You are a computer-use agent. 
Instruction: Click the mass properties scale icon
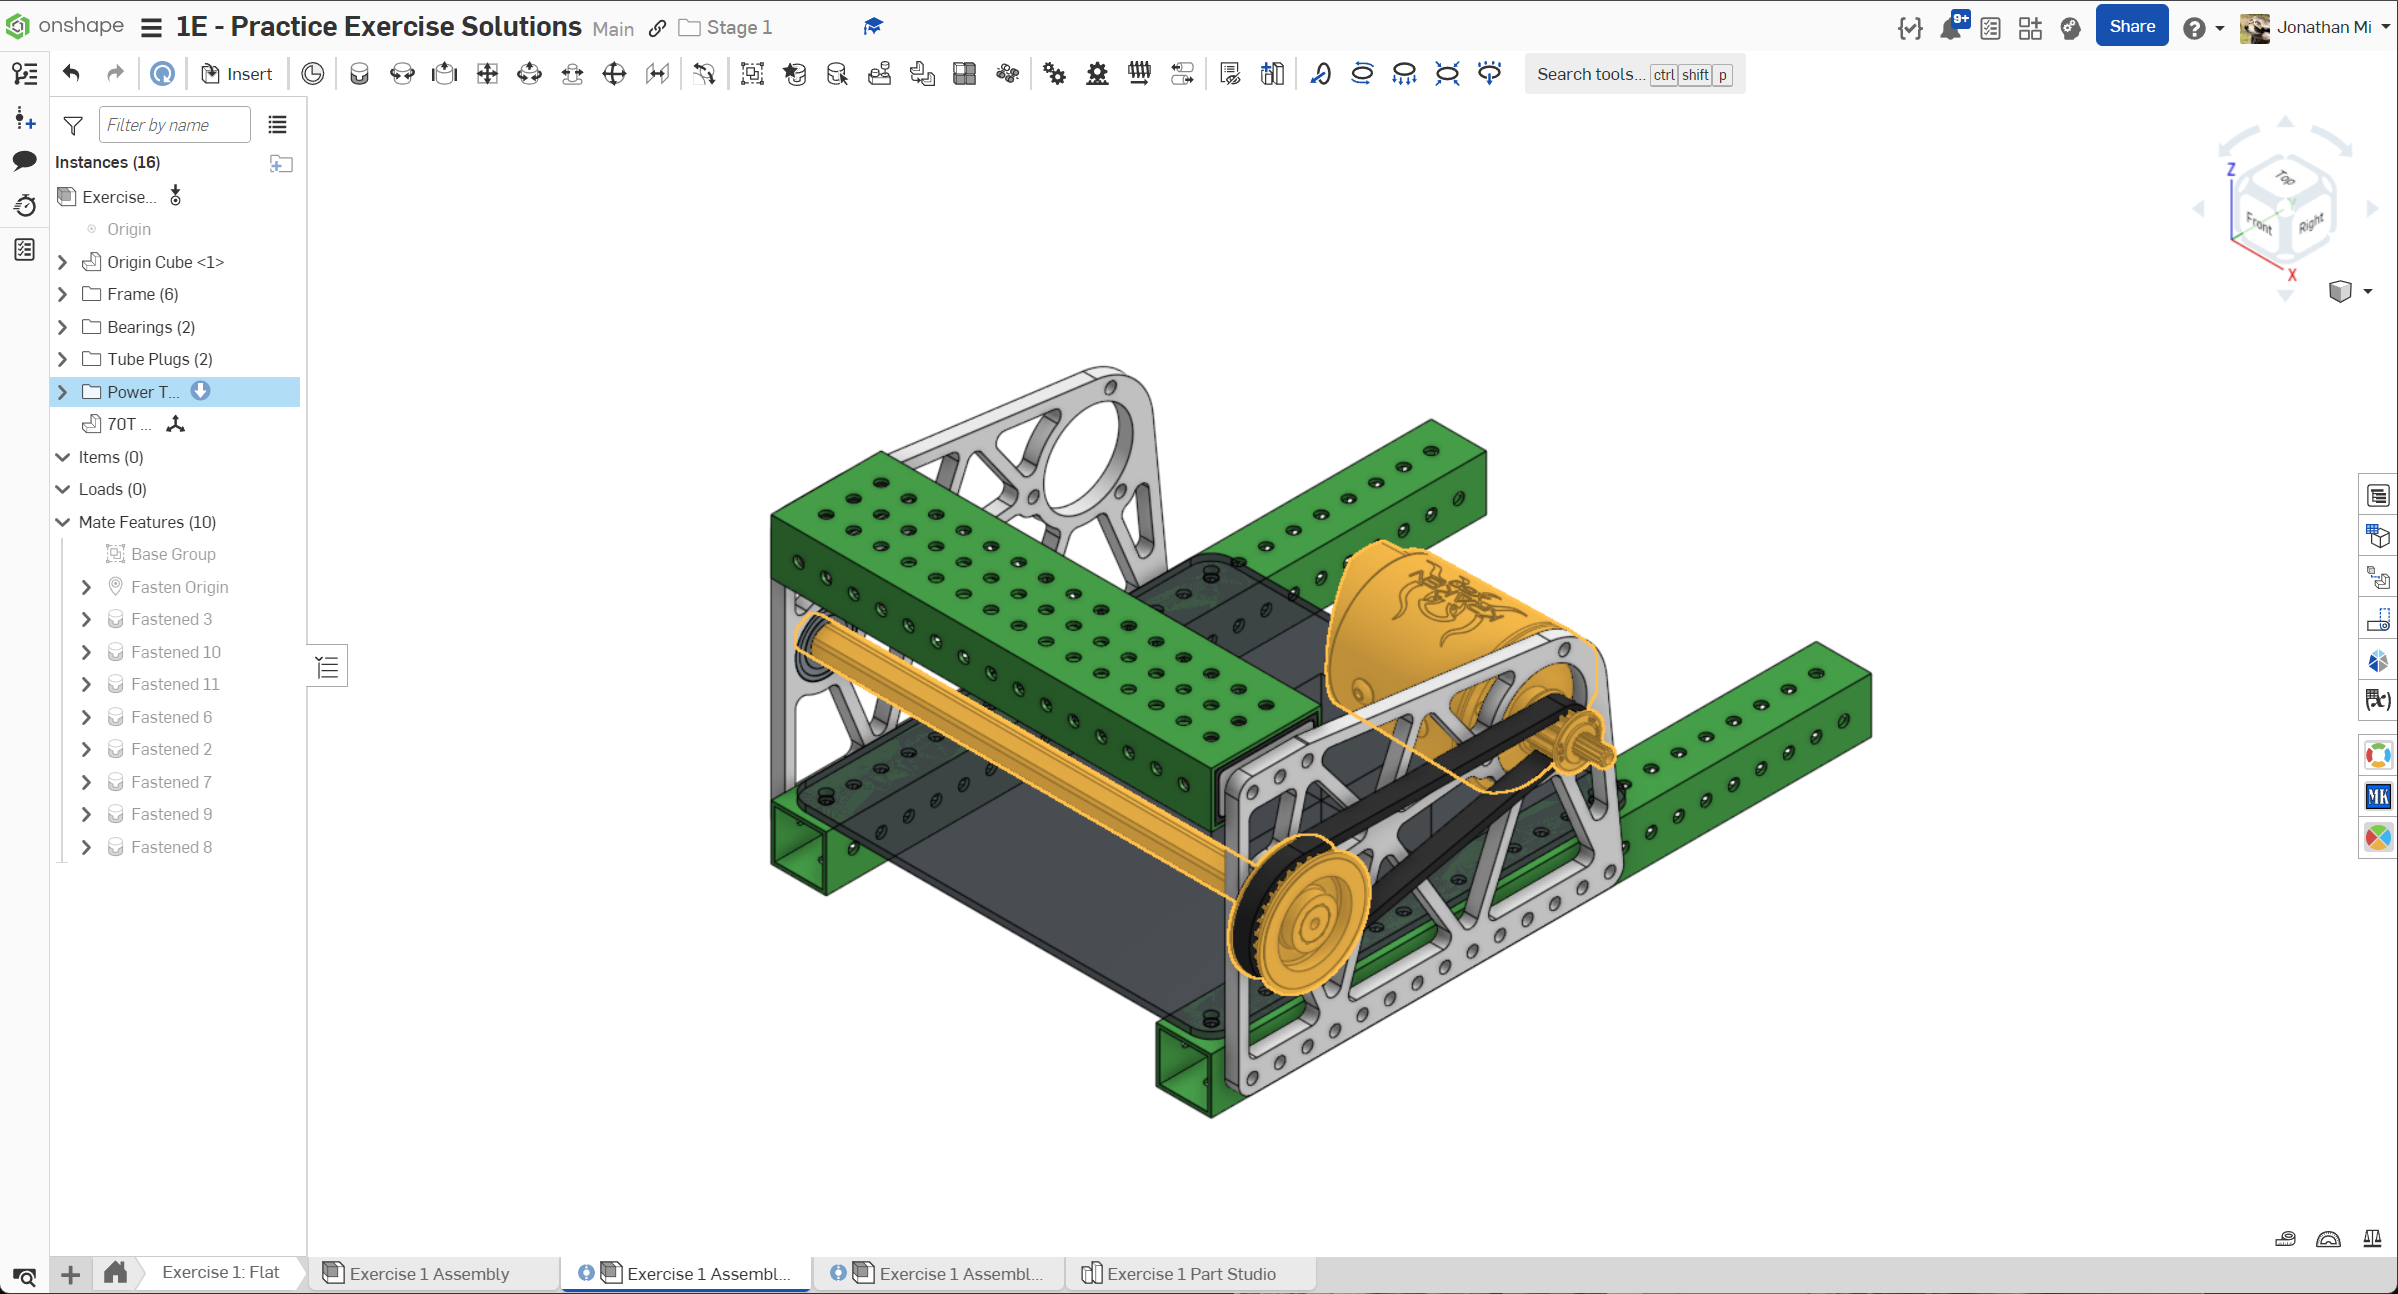click(x=2372, y=1239)
